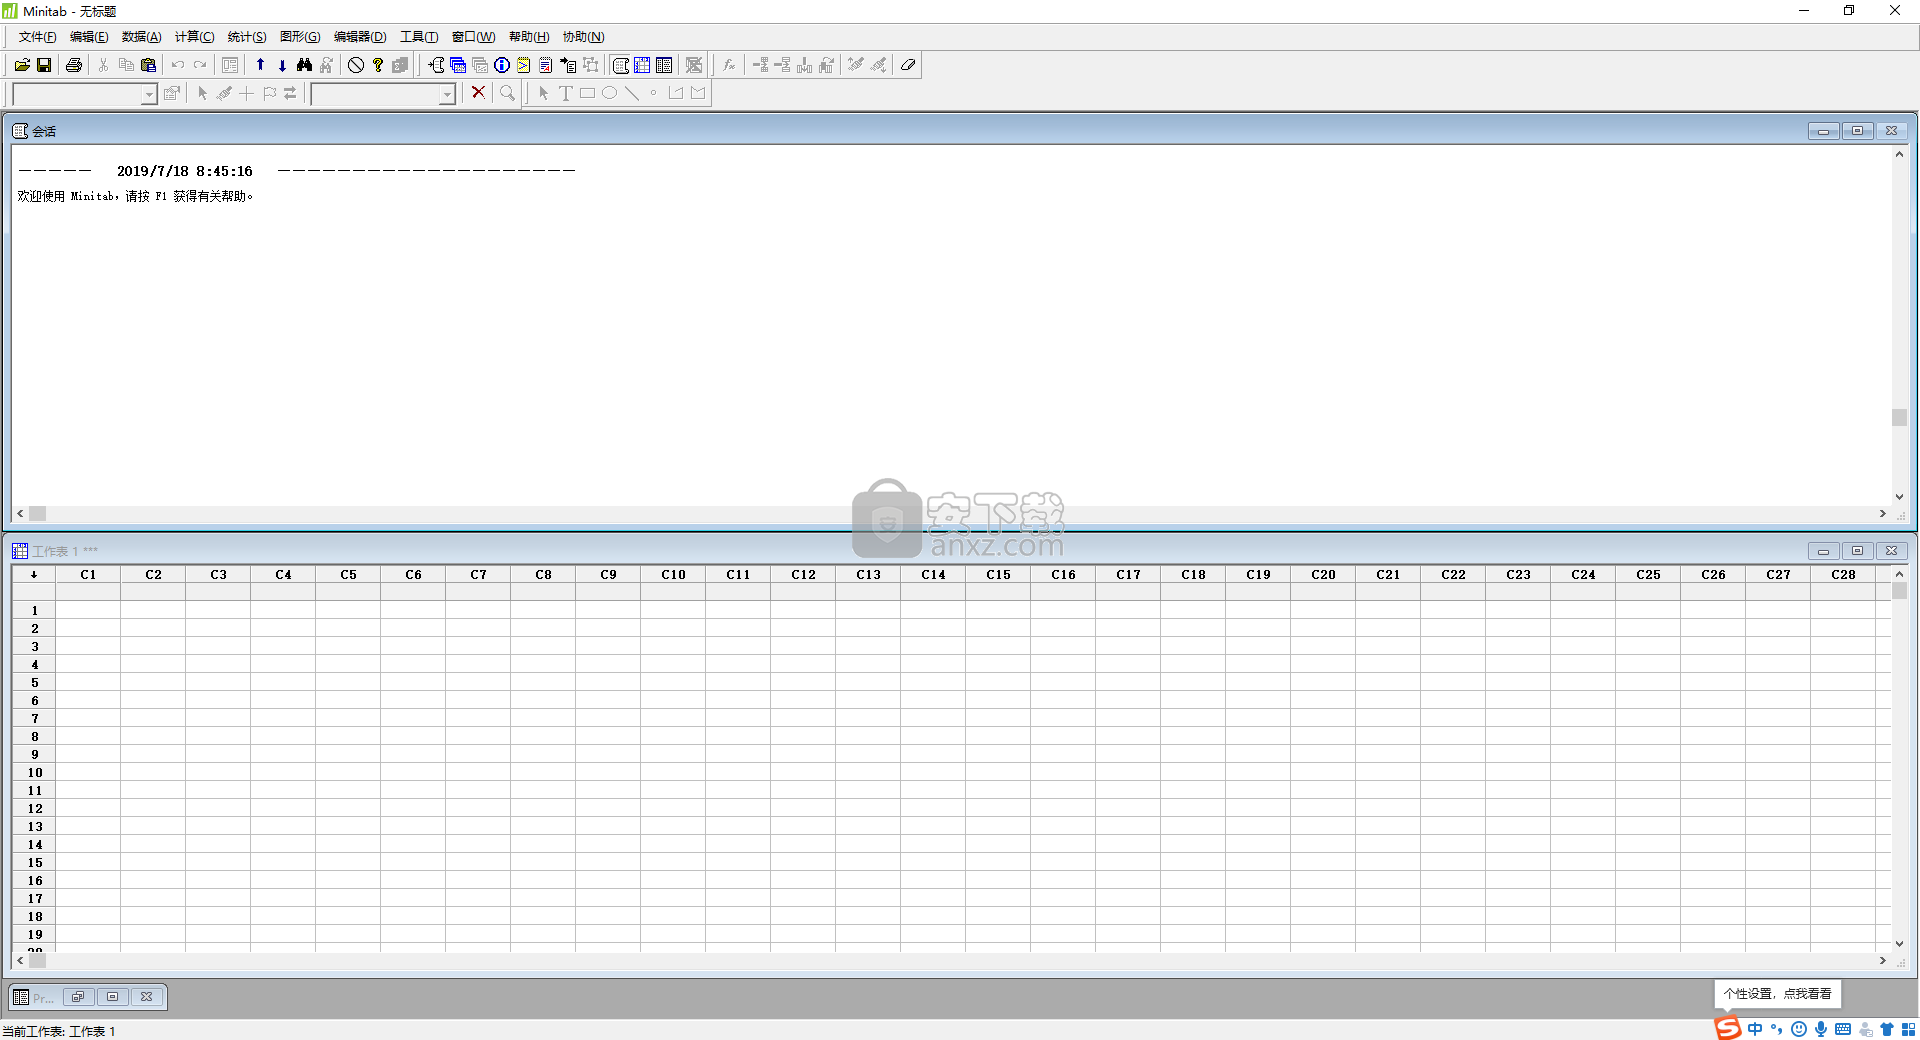Select column header C1

coord(88,575)
